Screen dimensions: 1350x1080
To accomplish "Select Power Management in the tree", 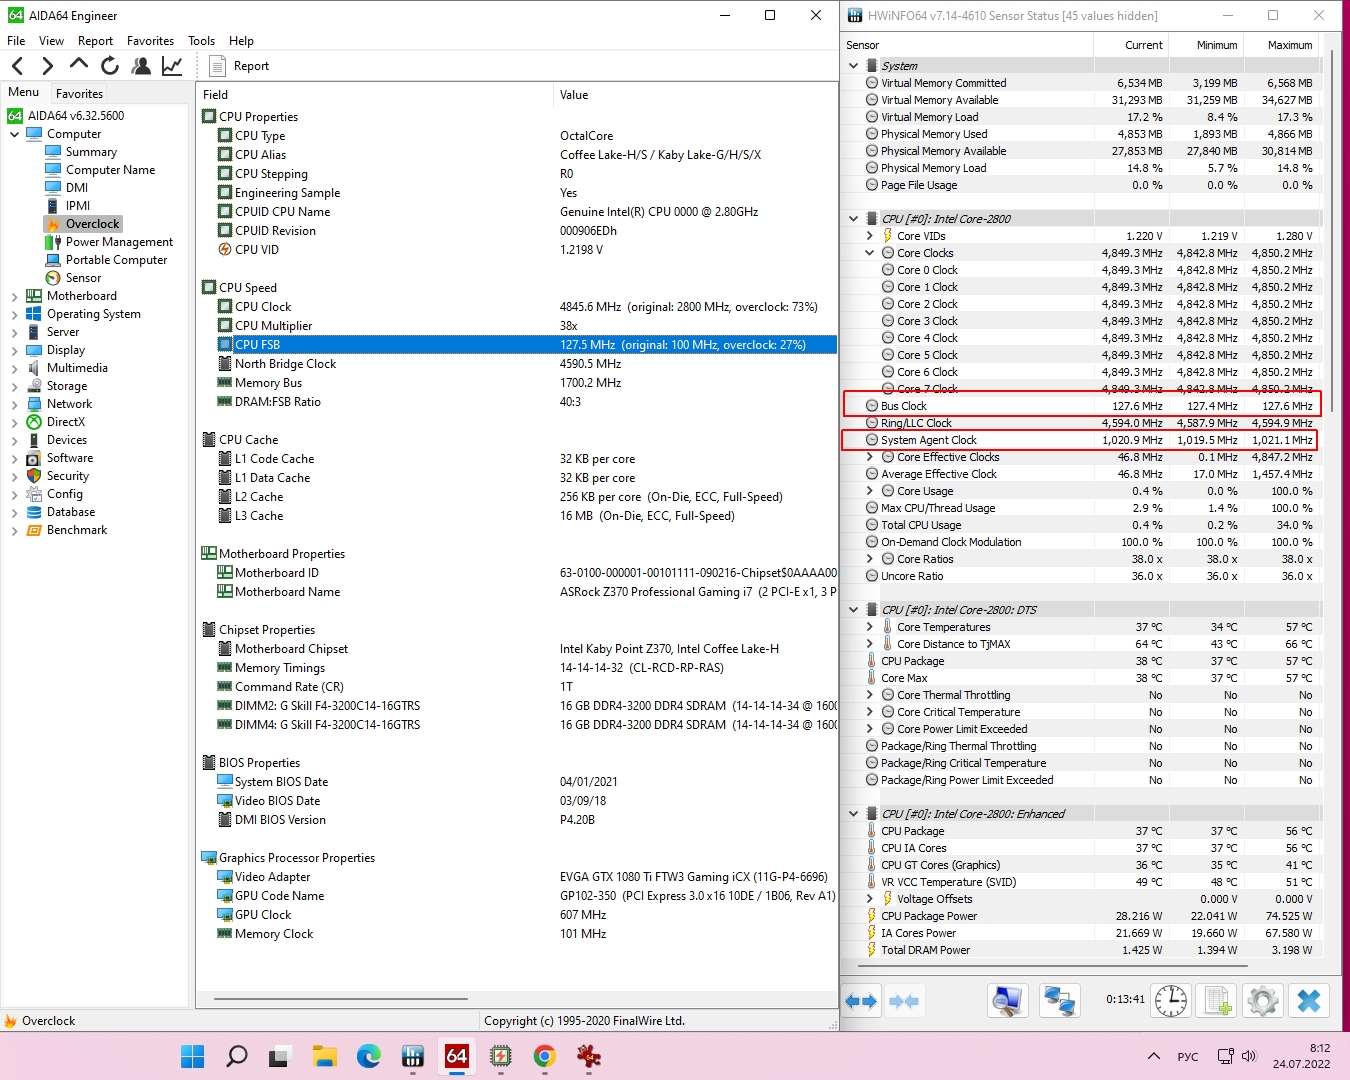I will (119, 242).
